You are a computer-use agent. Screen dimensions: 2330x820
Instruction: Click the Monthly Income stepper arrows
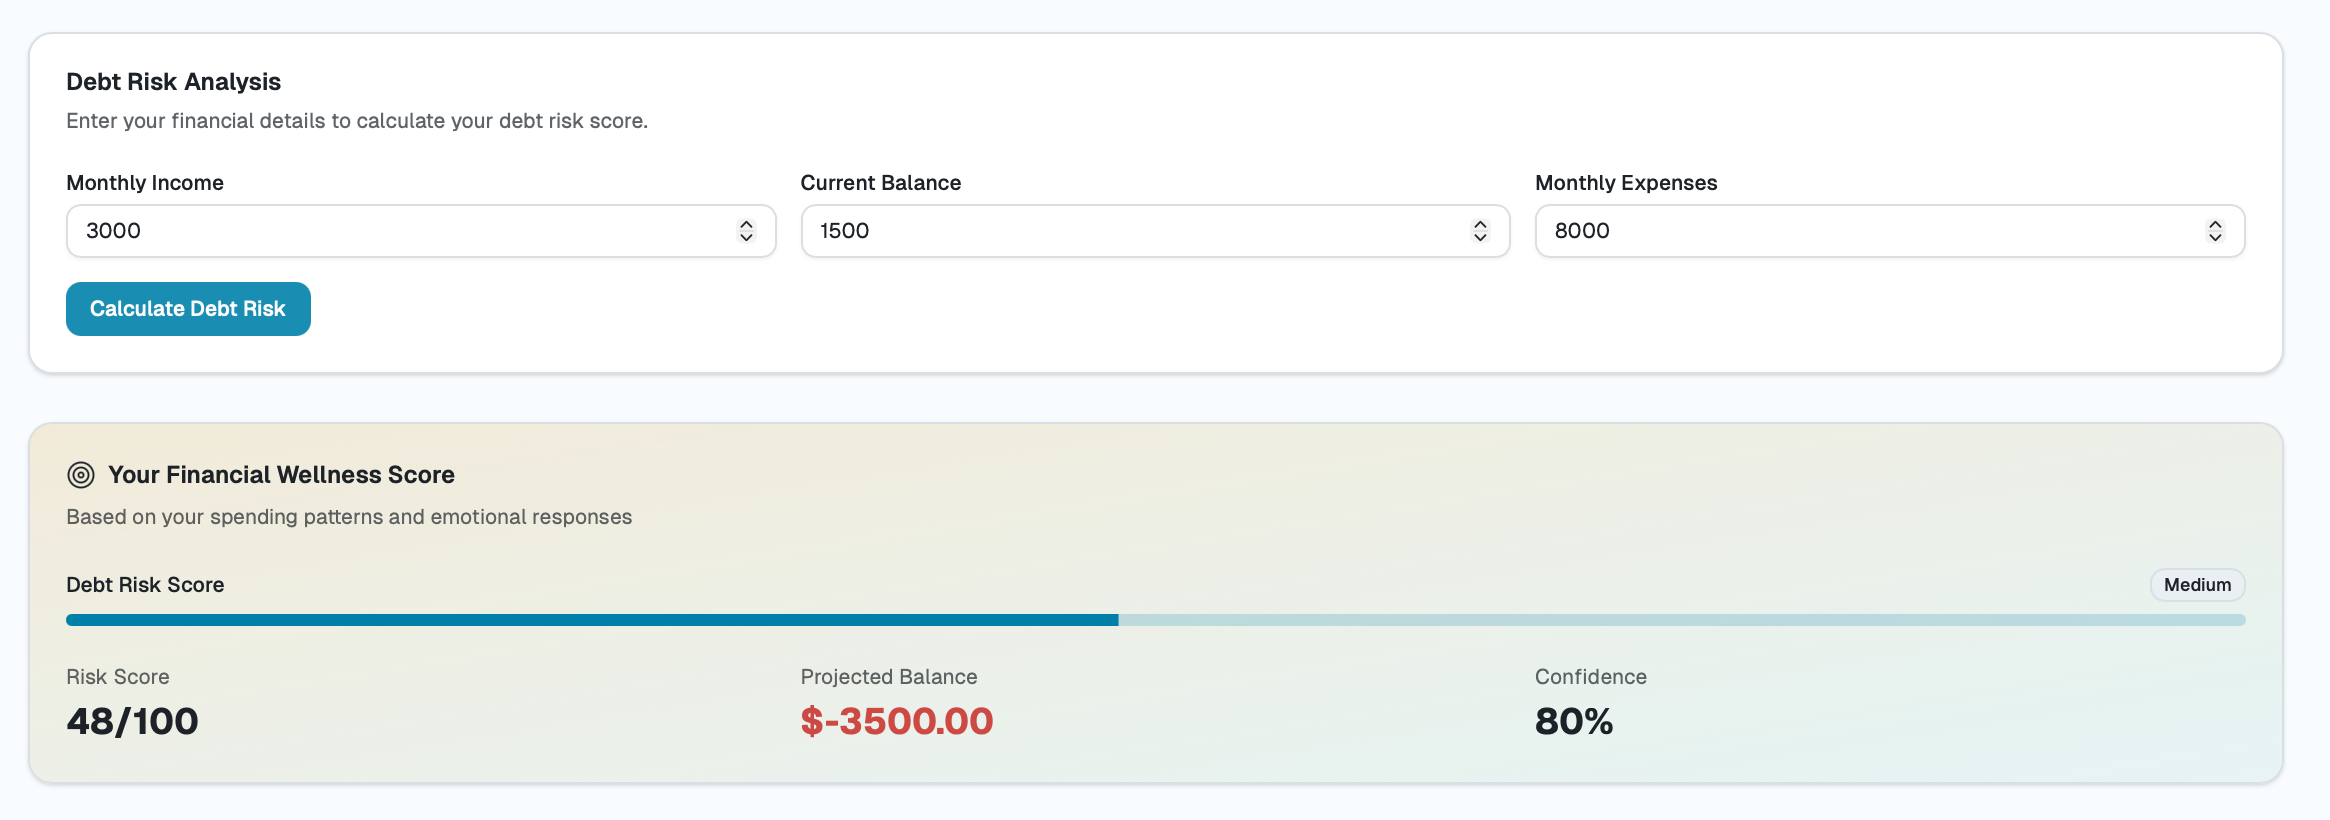[x=746, y=231]
